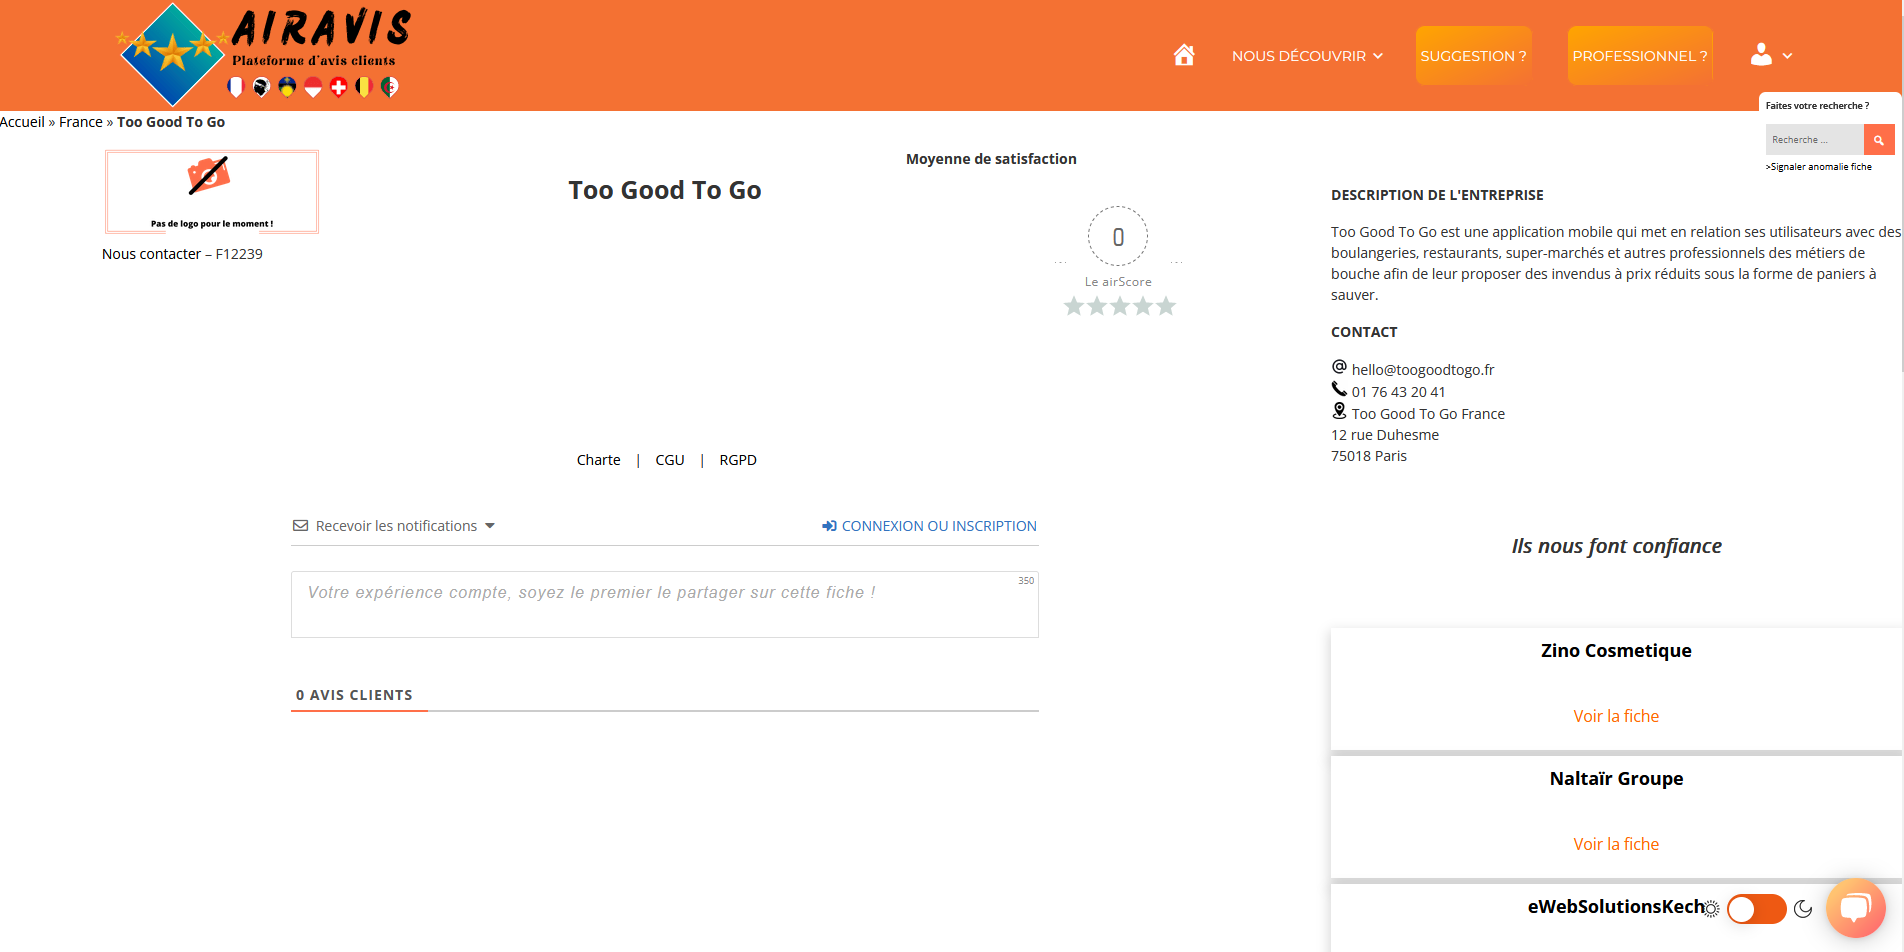
Task: Select the France flag pin
Action: [236, 87]
